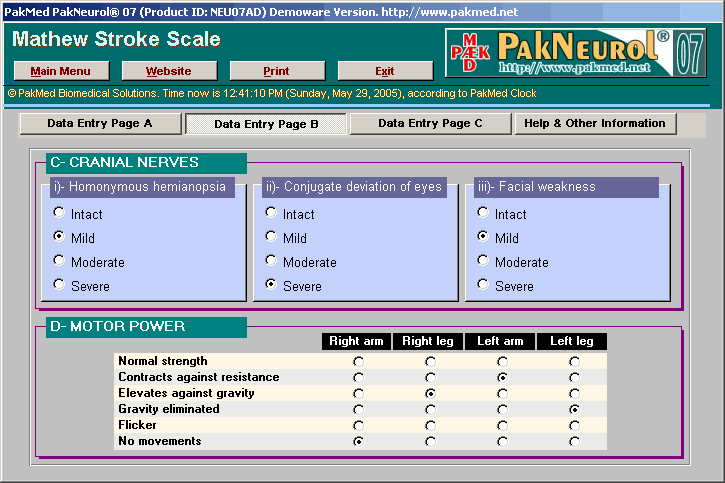Choose Severe for Homonymous hemianopsia
This screenshot has height=483, width=725.
click(x=59, y=284)
